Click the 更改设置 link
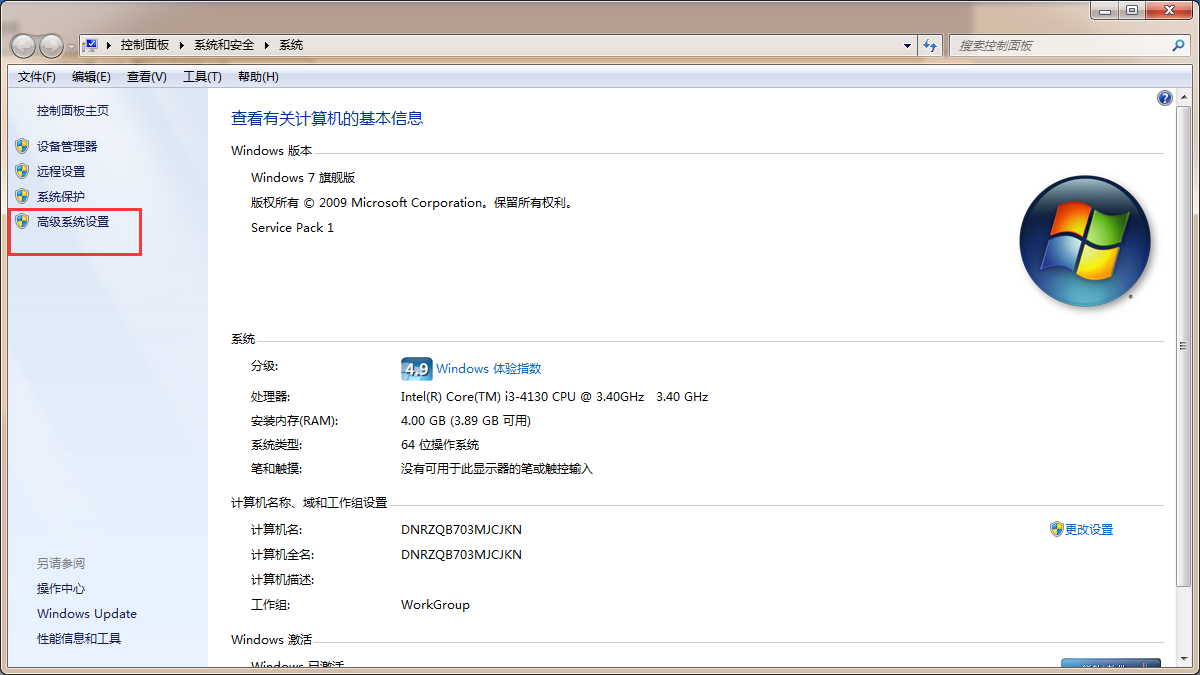This screenshot has height=675, width=1200. point(1089,530)
